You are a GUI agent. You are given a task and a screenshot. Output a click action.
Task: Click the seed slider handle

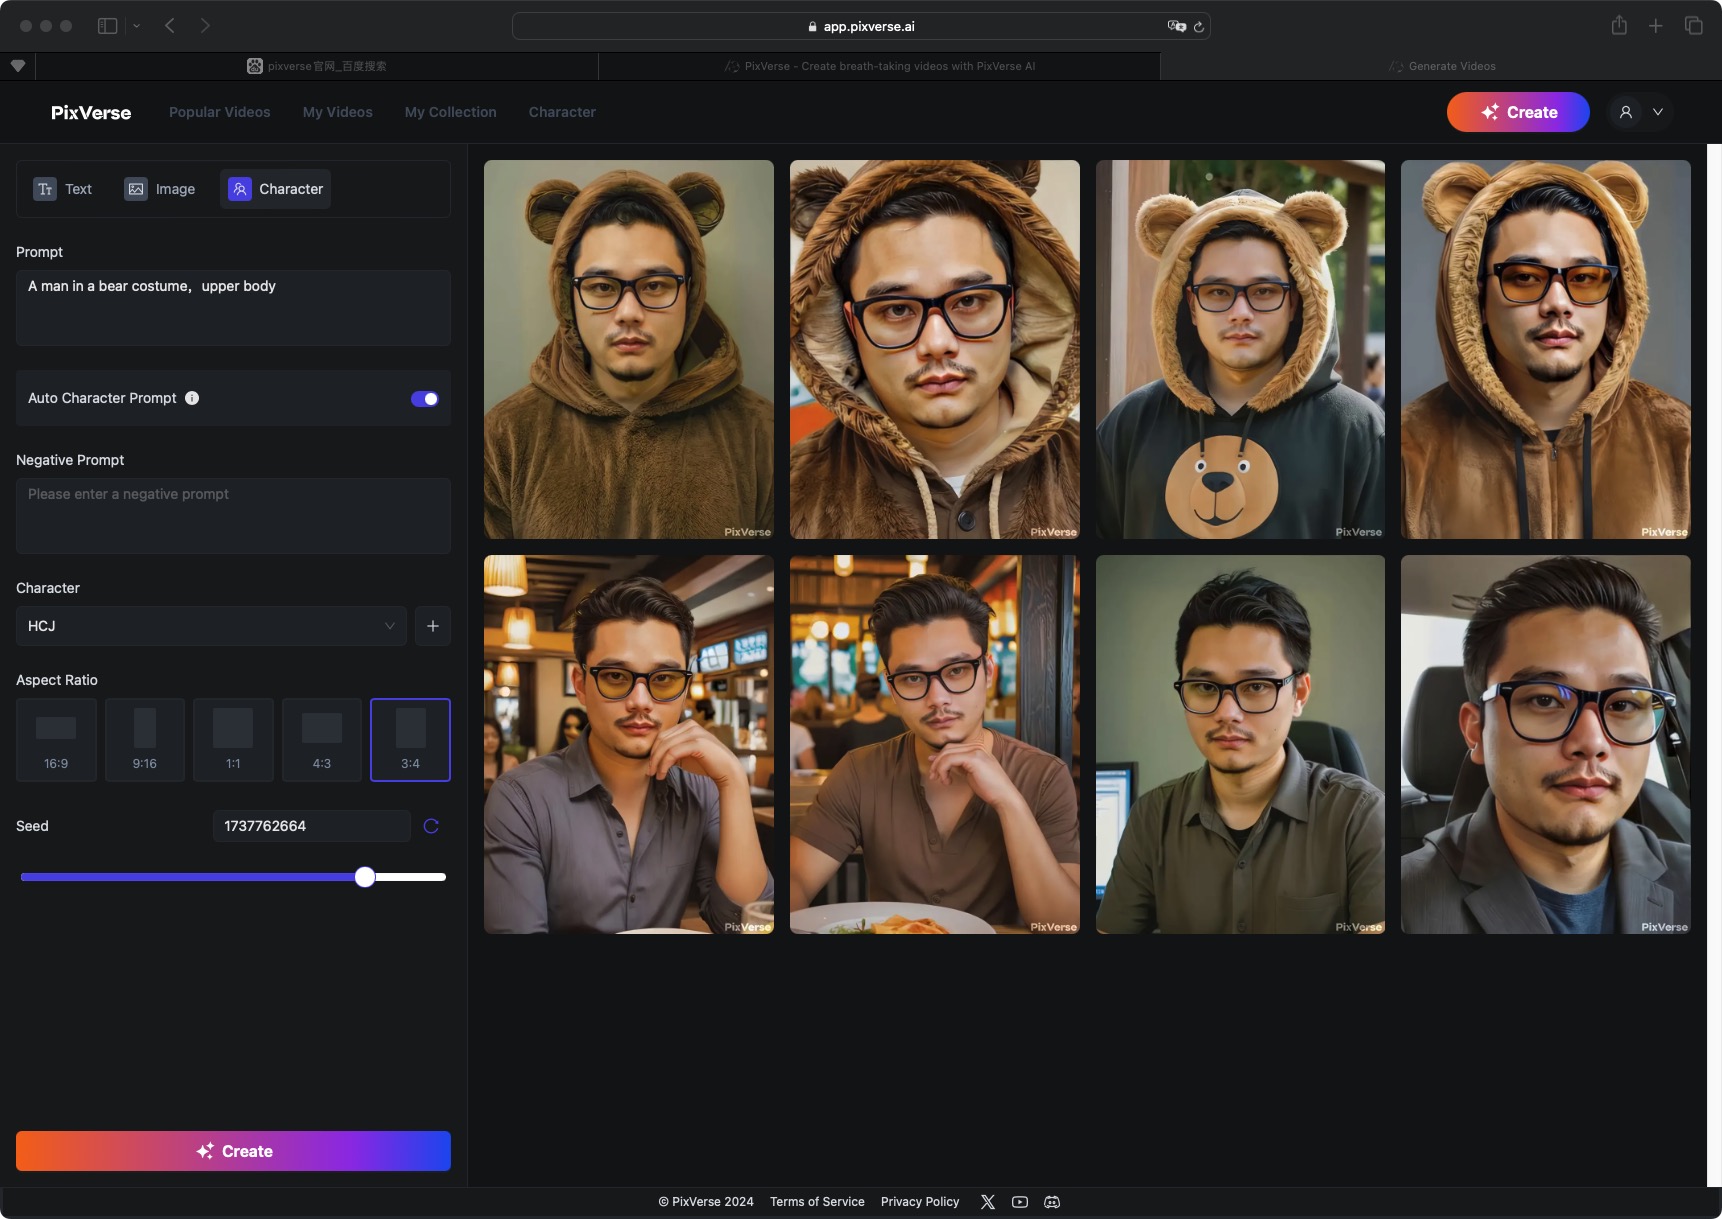click(365, 877)
